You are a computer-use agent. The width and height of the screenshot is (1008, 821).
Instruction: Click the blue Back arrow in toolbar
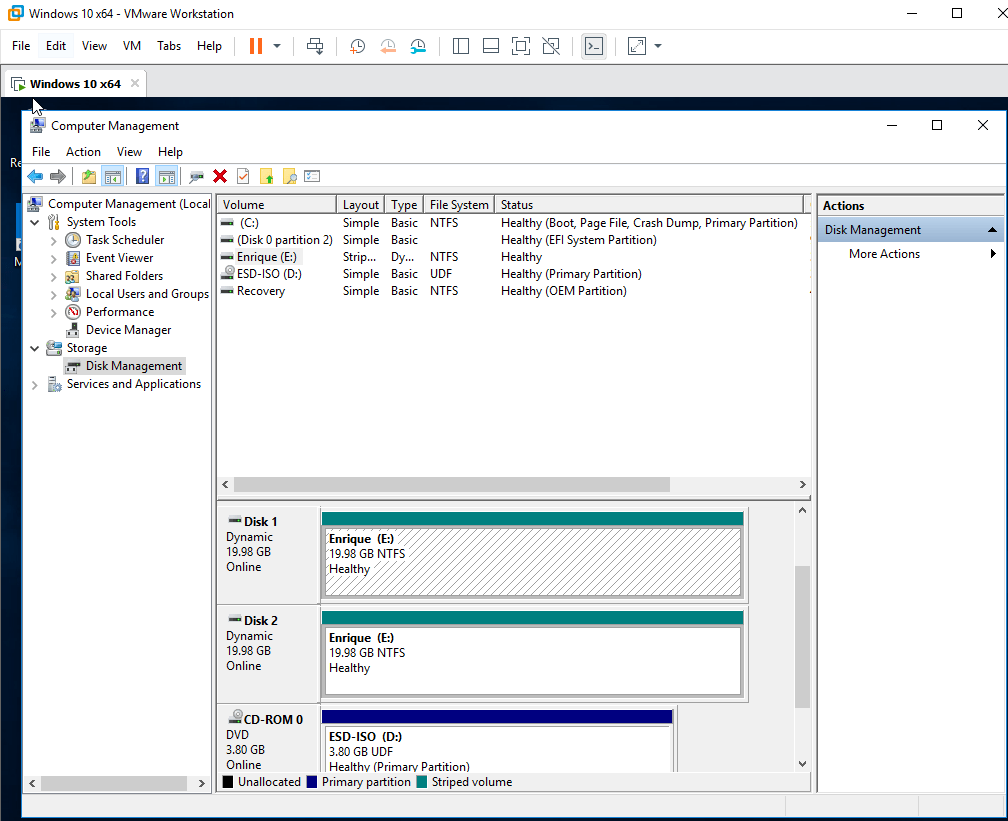tap(35, 176)
